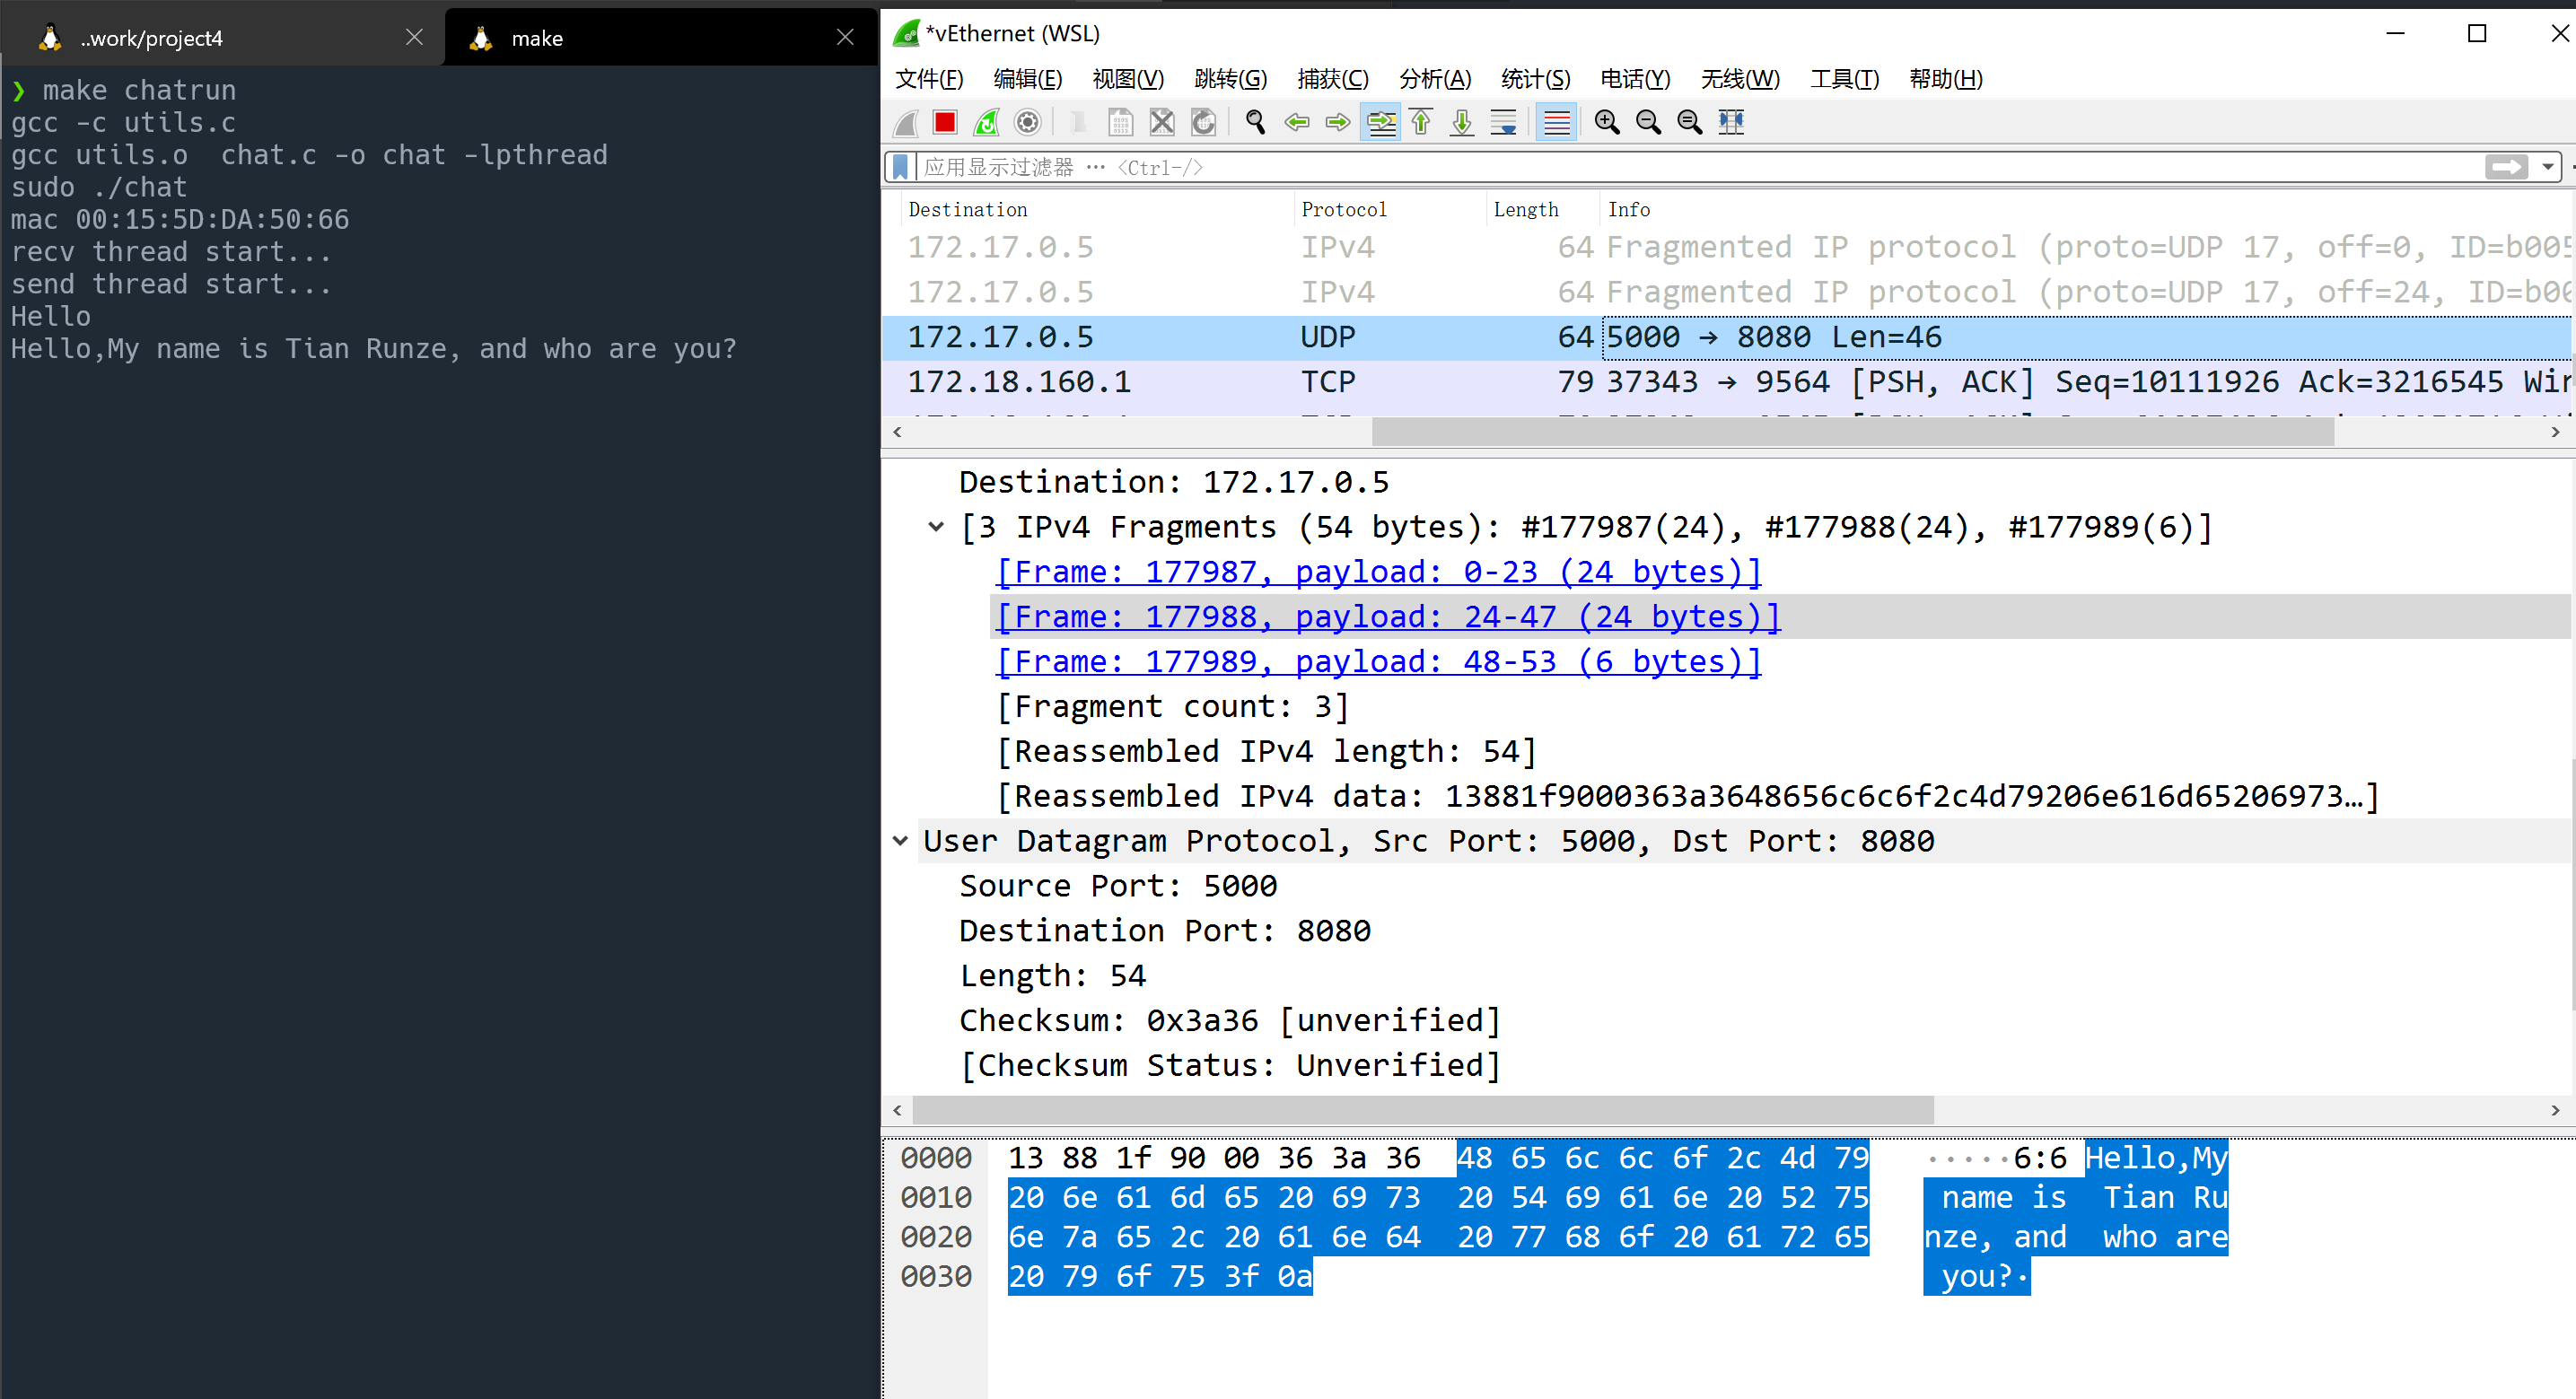Open the 统计(S) menu

click(x=1535, y=79)
